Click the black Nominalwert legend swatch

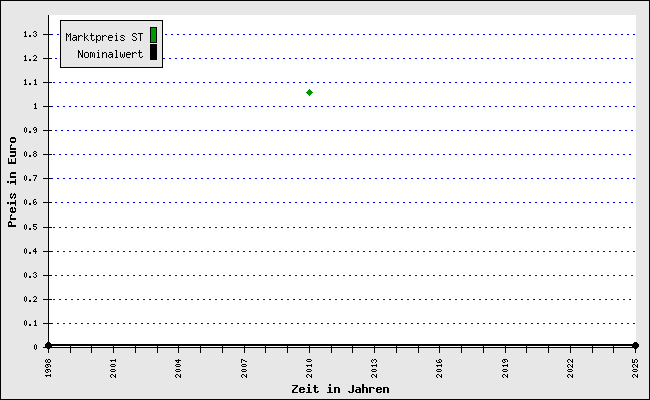(153, 52)
